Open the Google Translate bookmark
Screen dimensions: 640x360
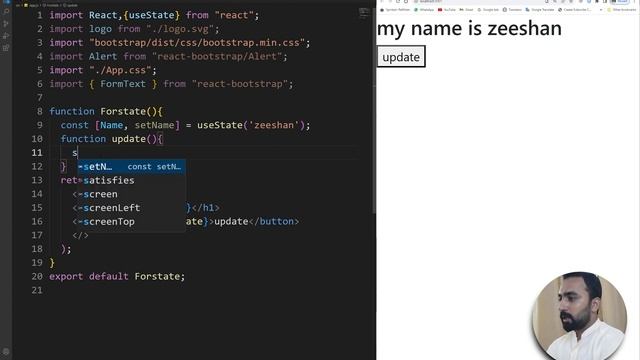540,9
